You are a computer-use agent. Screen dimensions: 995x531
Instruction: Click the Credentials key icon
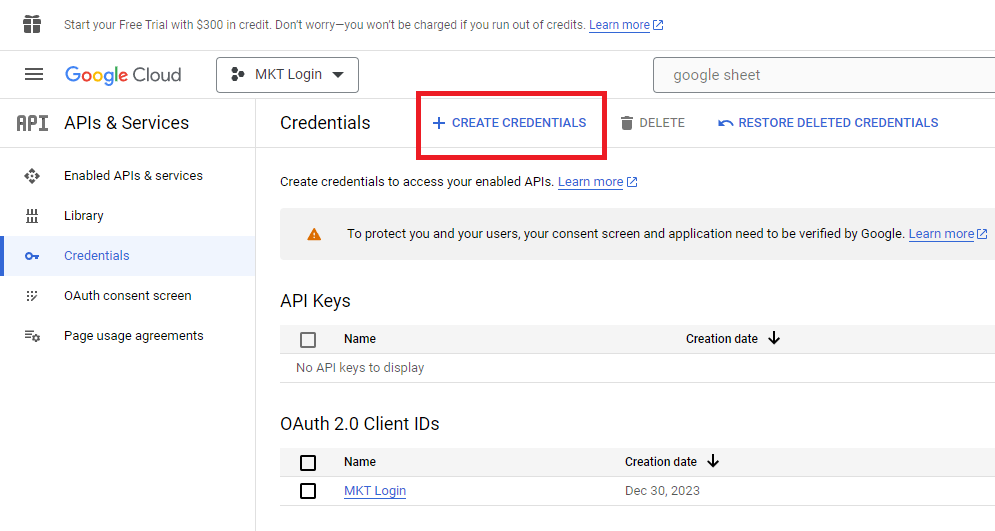[x=32, y=256]
